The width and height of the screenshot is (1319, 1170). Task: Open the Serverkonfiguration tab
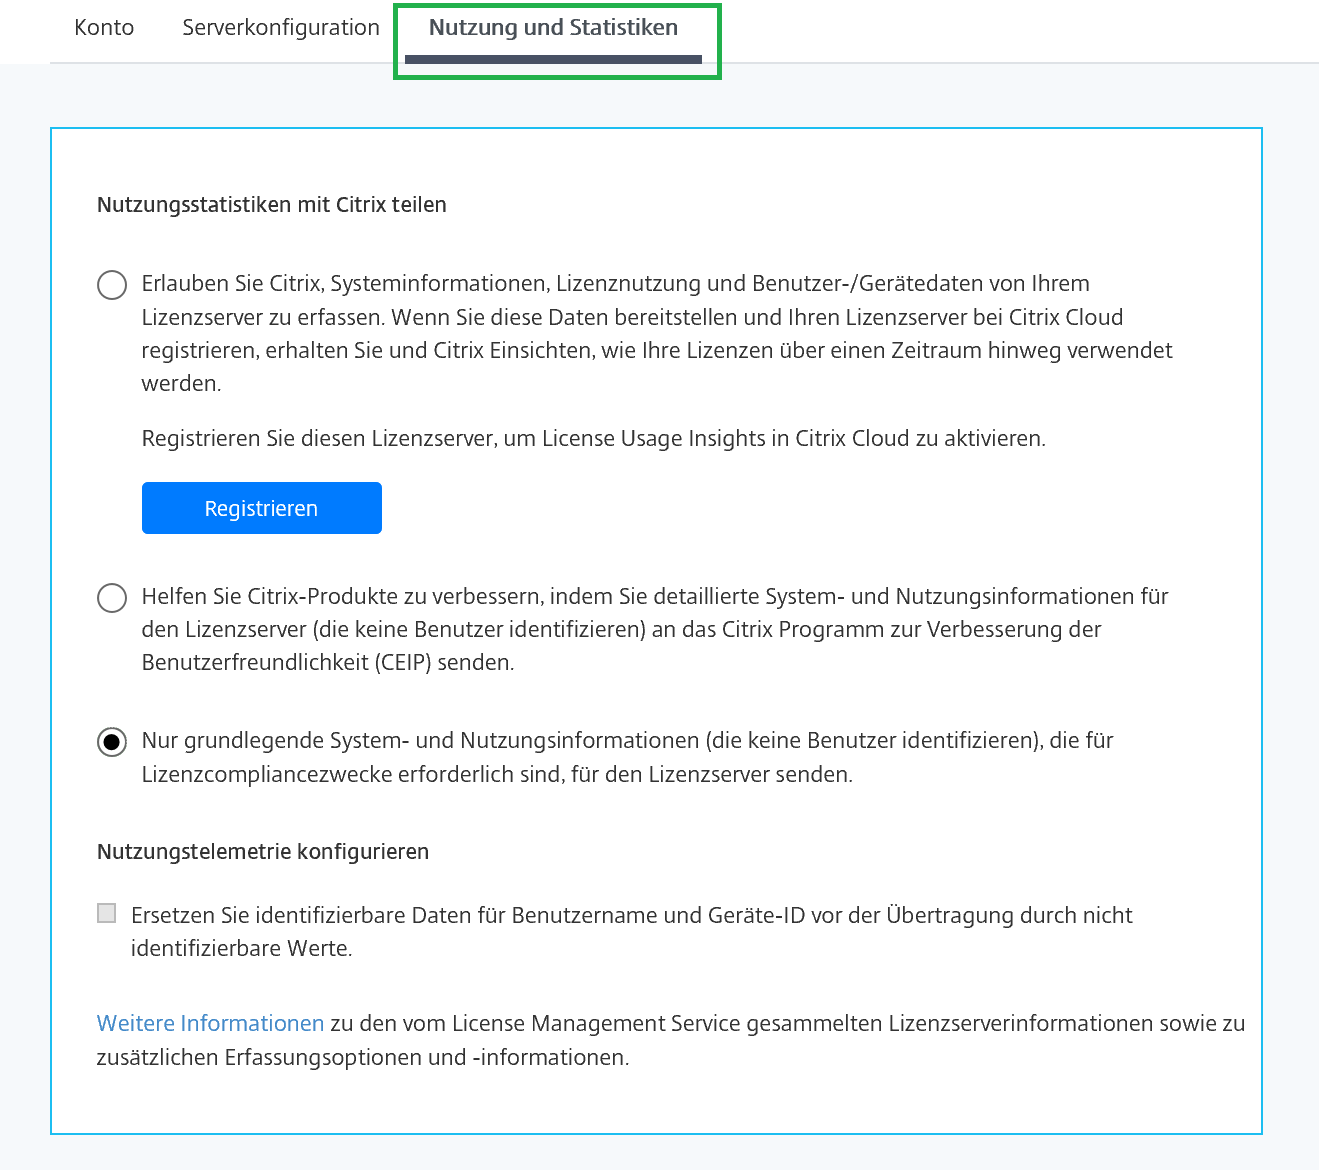click(x=280, y=28)
